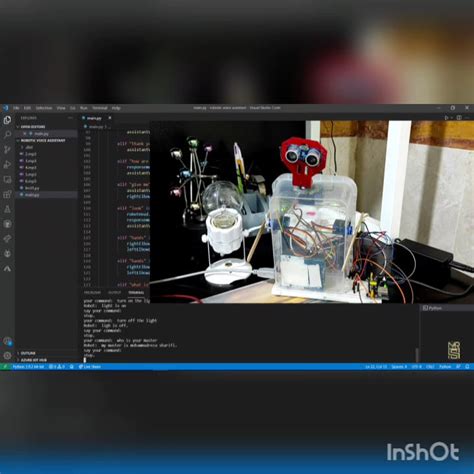Switch to the Output panel tab
The width and height of the screenshot is (474, 474).
pyautogui.click(x=115, y=292)
